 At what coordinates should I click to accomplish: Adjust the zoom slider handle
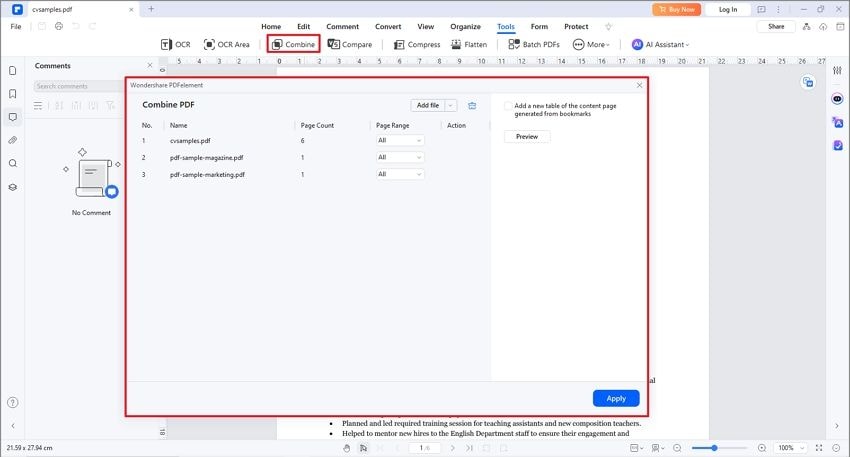pyautogui.click(x=714, y=448)
